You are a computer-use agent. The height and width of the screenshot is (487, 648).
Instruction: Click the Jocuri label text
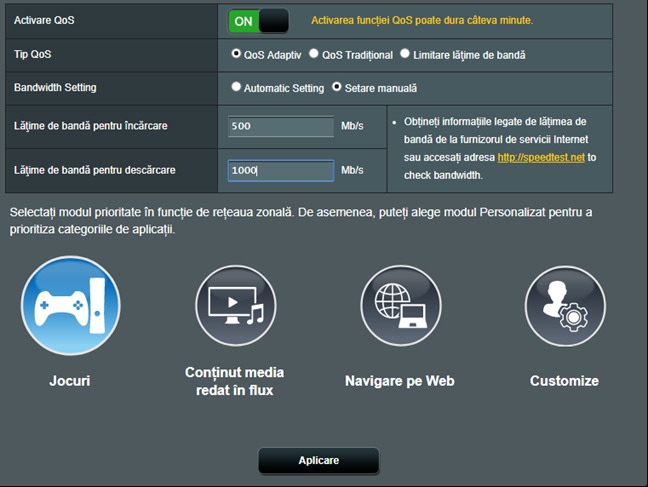pyautogui.click(x=70, y=381)
